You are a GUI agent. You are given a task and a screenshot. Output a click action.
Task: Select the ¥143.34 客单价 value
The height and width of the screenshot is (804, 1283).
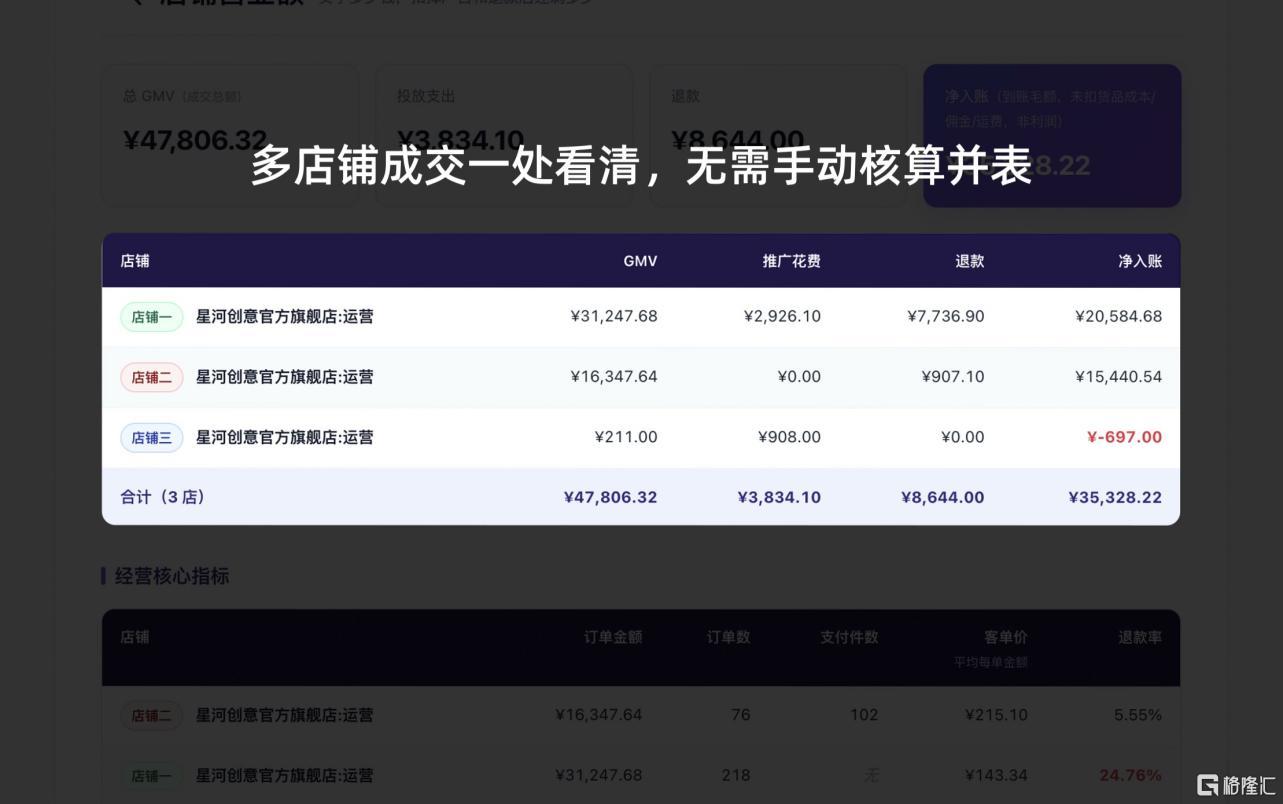coord(995,775)
